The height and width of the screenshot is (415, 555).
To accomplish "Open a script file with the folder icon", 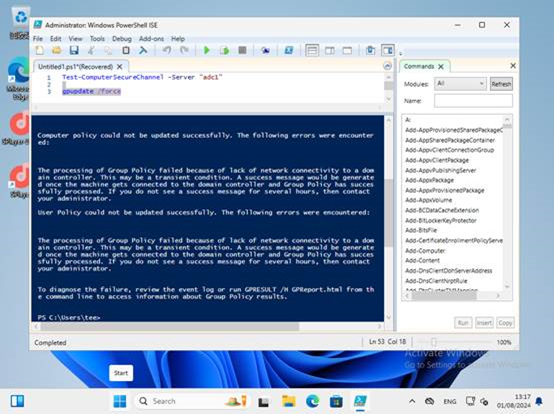I will pyautogui.click(x=57, y=50).
